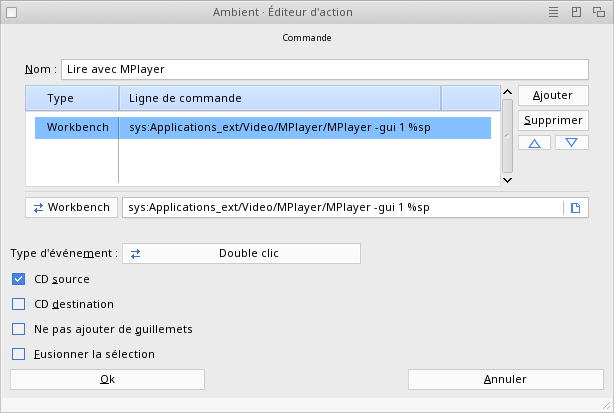The height and width of the screenshot is (413, 614).
Task: Click the window resize grip
Action: click(x=607, y=406)
